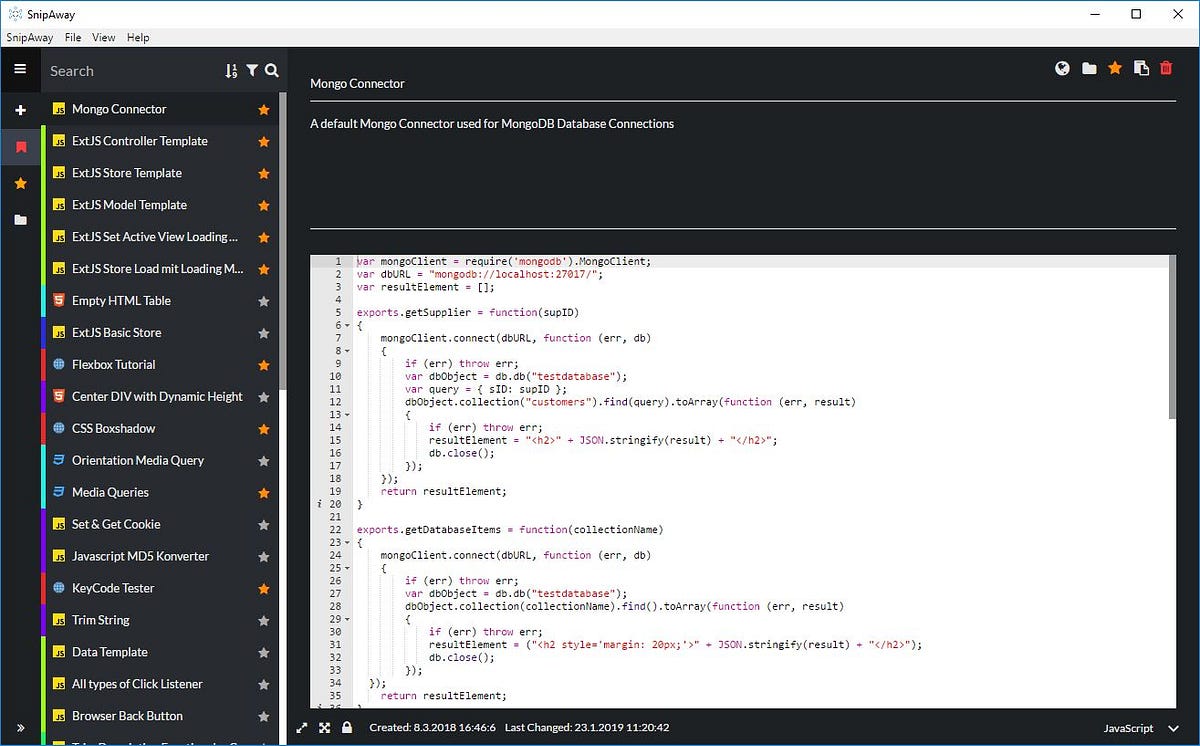
Task: Click the JS icon of ExtJS Store Load snippet
Action: click(x=59, y=269)
